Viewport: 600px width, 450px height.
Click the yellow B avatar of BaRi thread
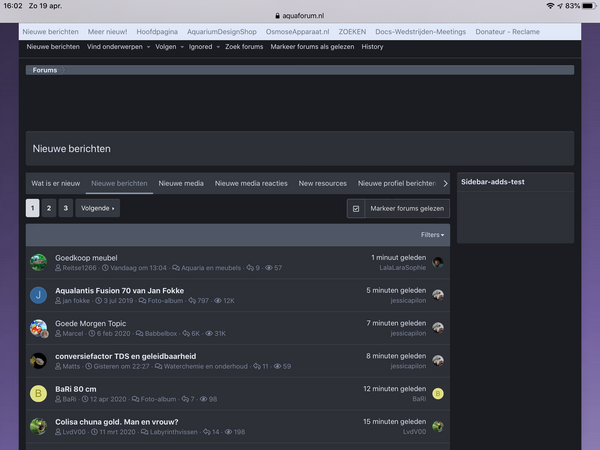tap(38, 393)
